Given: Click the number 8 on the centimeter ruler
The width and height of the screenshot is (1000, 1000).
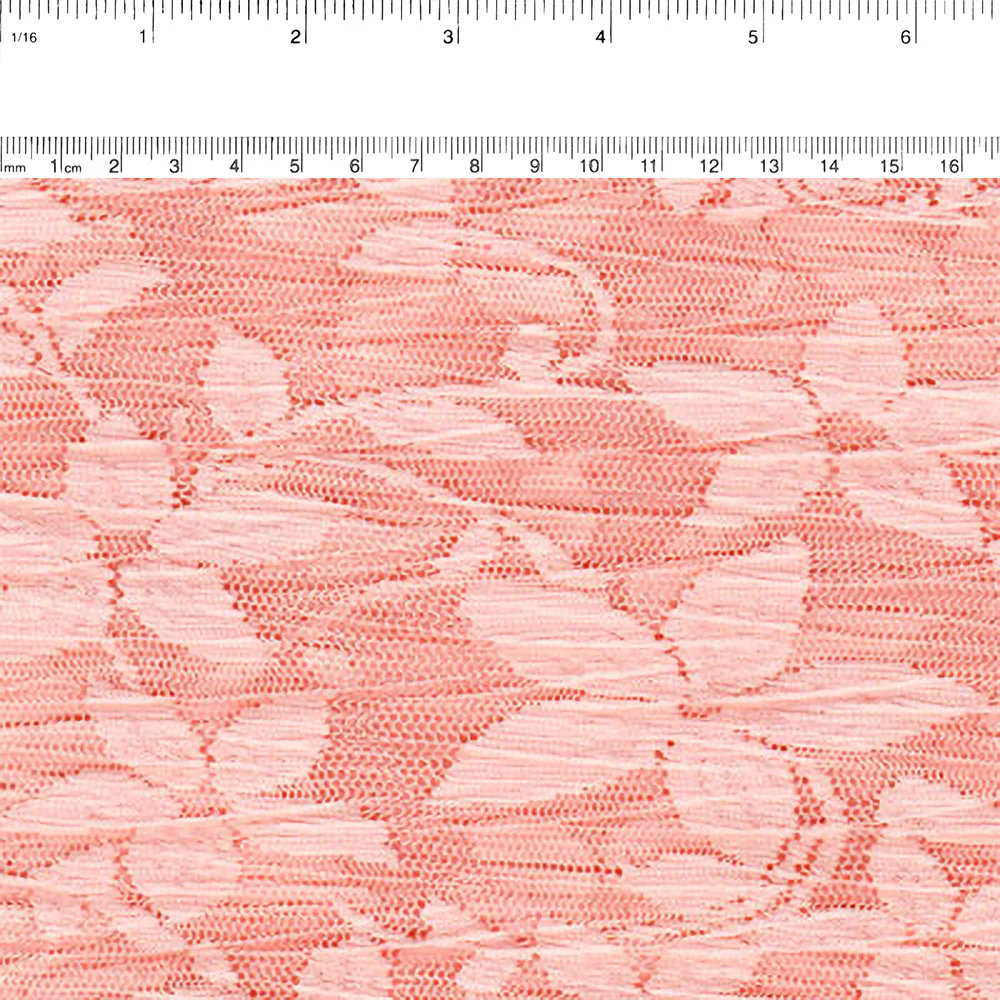Looking at the screenshot, I should click(474, 166).
